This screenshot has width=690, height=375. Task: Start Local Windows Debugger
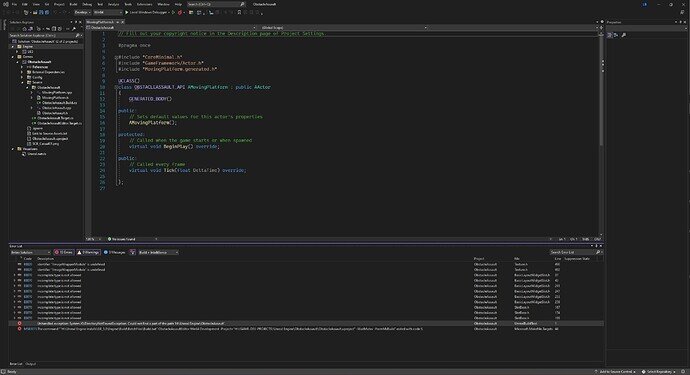tap(147, 12)
